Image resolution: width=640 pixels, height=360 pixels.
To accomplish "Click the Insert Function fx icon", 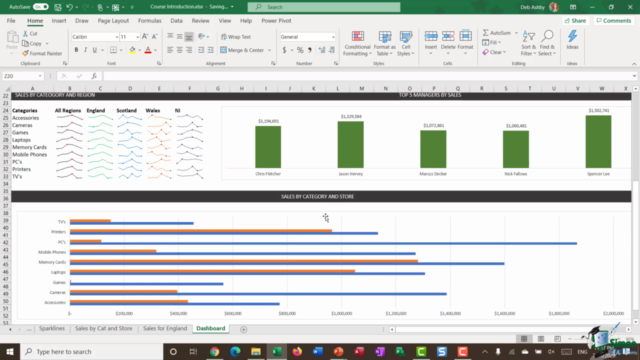I will point(94,76).
